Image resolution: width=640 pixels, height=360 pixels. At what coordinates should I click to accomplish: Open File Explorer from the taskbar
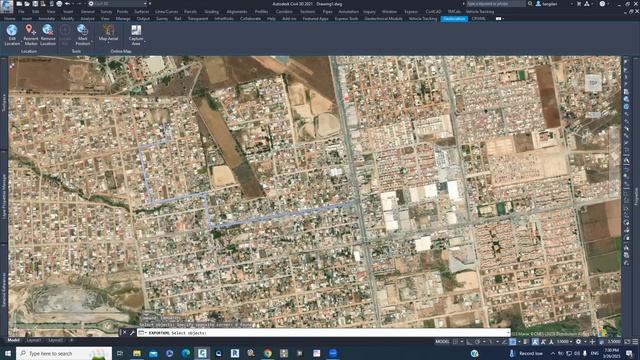click(x=137, y=353)
